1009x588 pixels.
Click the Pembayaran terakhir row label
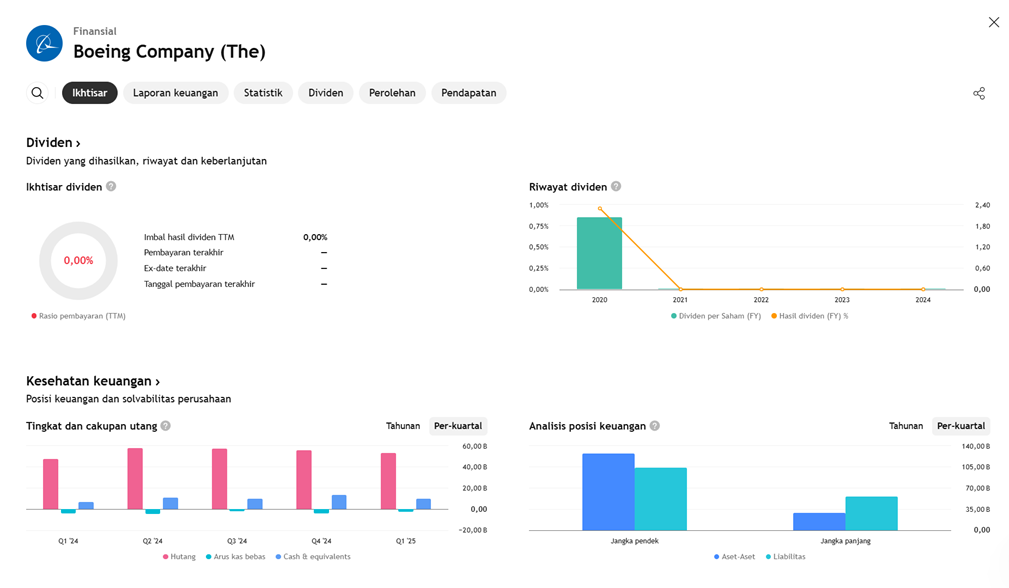tap(183, 253)
